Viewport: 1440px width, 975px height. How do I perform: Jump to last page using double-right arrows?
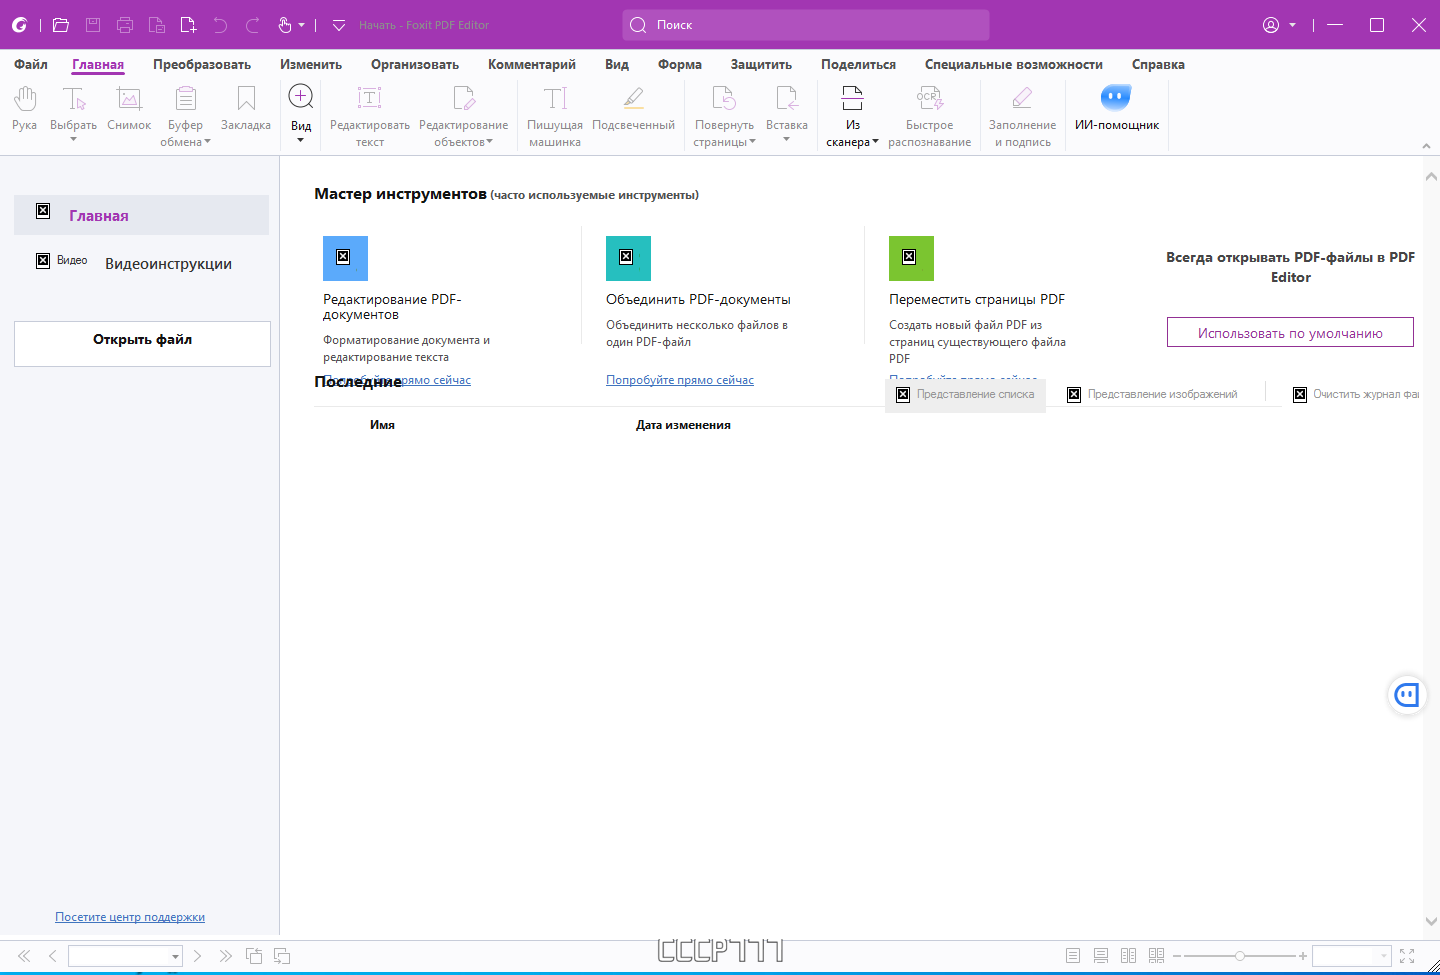pyautogui.click(x=226, y=956)
